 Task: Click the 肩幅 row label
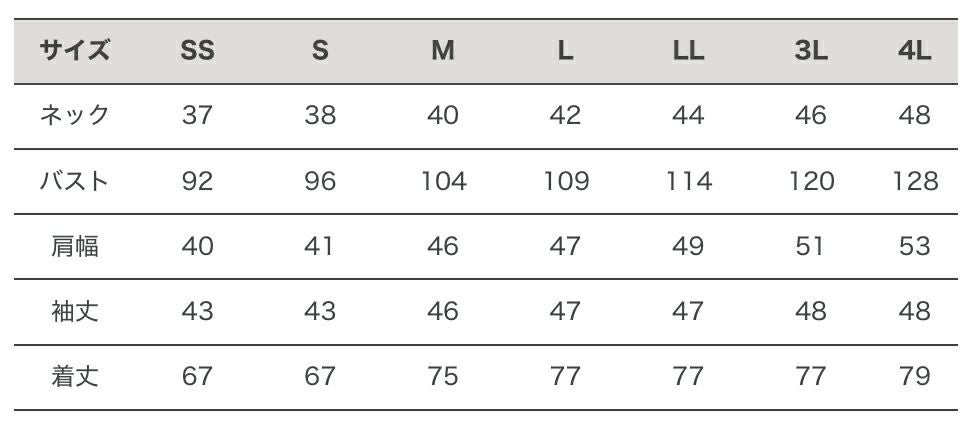(75, 246)
